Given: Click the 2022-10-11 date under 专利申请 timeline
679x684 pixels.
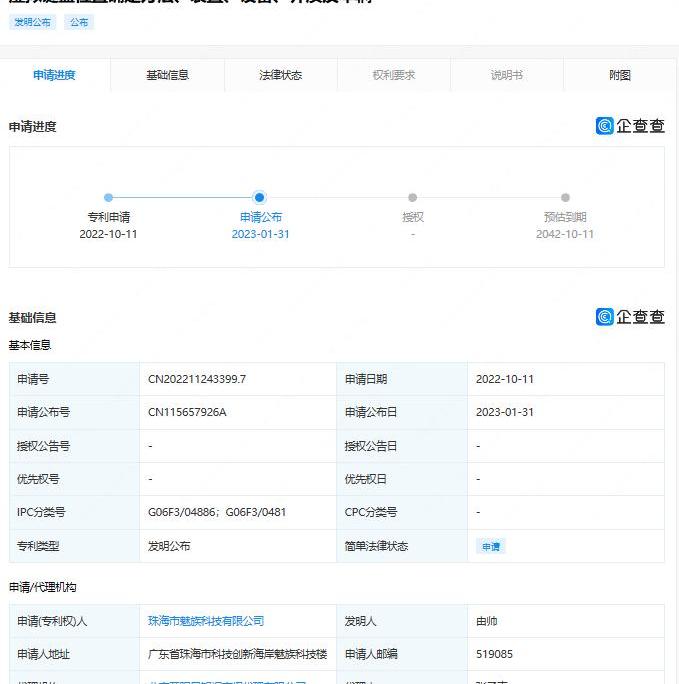Looking at the screenshot, I should point(108,234).
